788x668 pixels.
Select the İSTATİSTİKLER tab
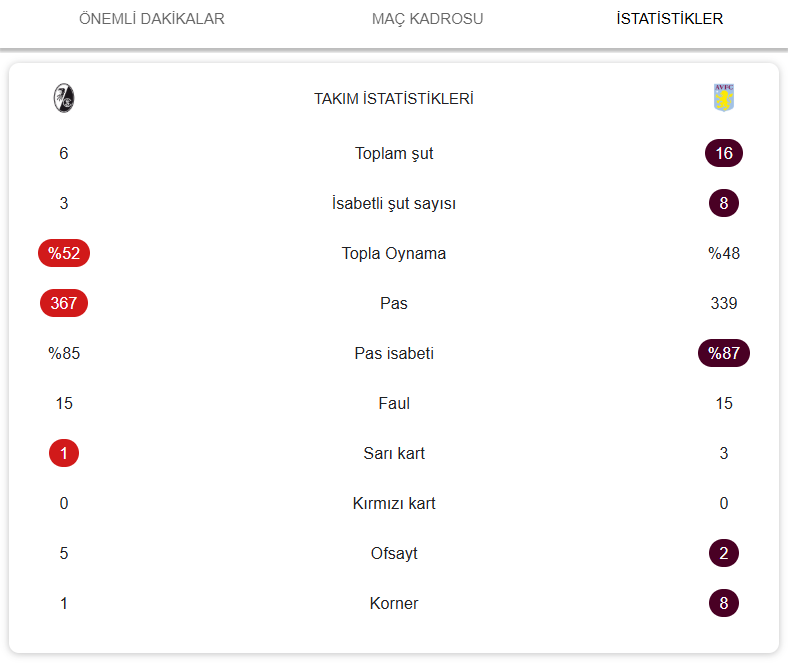click(669, 19)
